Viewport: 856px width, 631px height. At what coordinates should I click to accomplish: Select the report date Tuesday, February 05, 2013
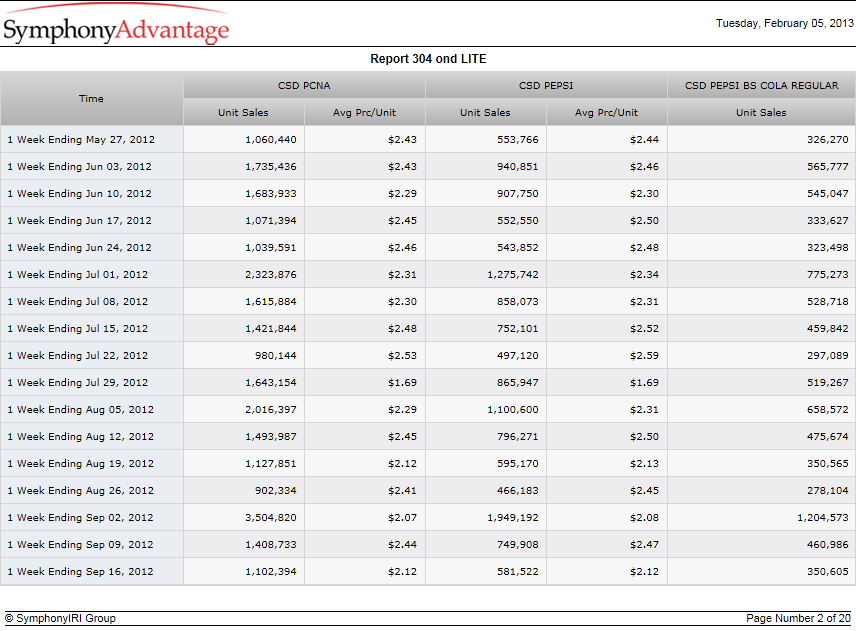pyautogui.click(x=784, y=23)
